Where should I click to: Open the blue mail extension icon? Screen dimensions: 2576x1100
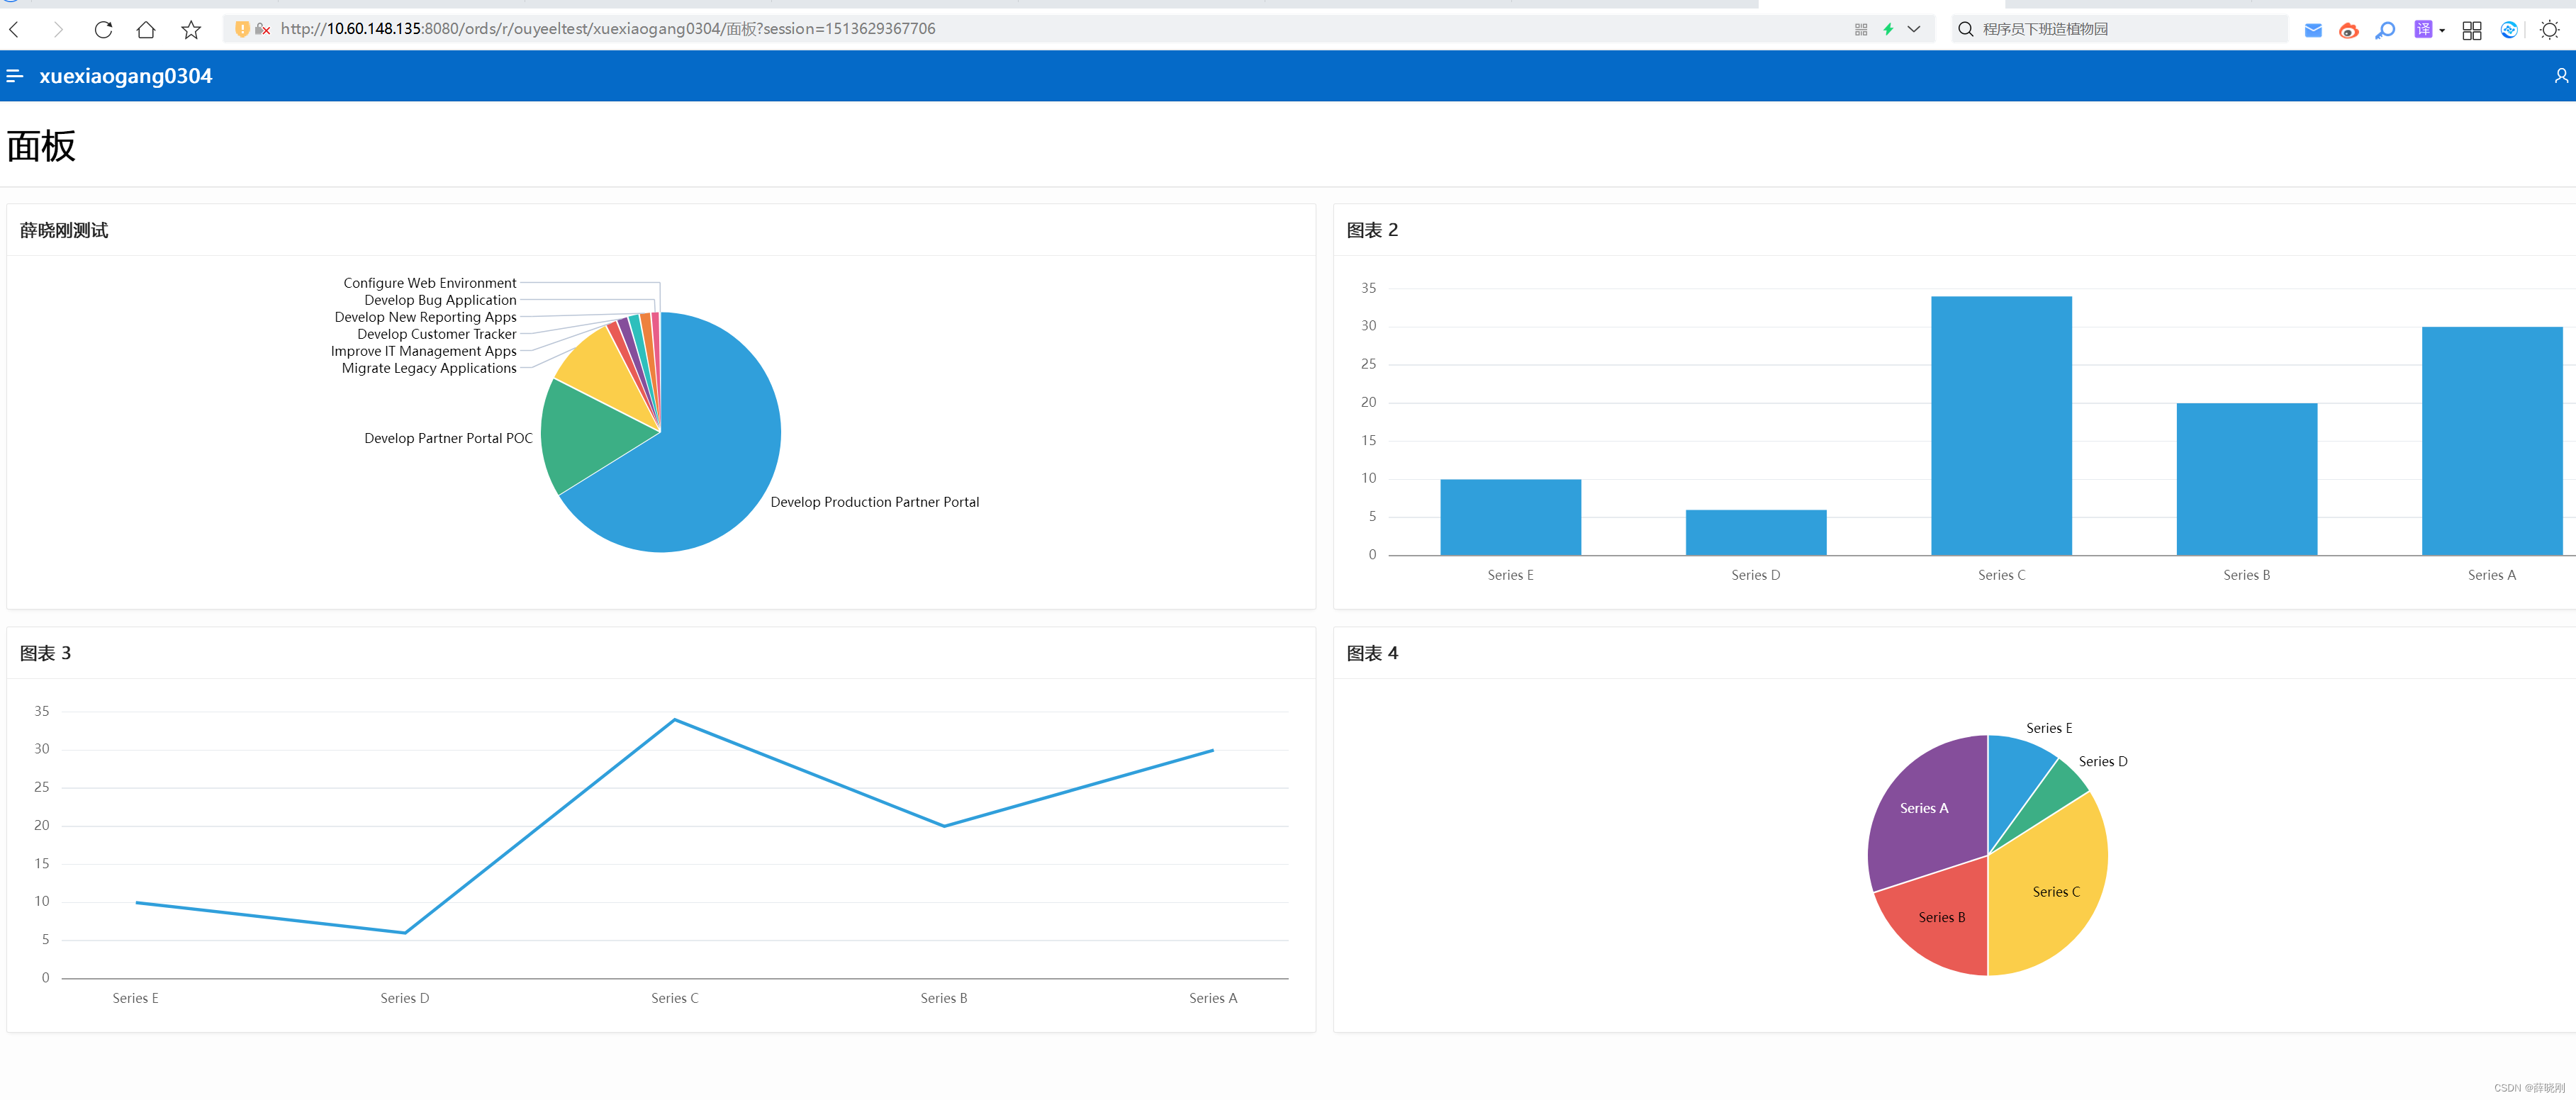2313,30
